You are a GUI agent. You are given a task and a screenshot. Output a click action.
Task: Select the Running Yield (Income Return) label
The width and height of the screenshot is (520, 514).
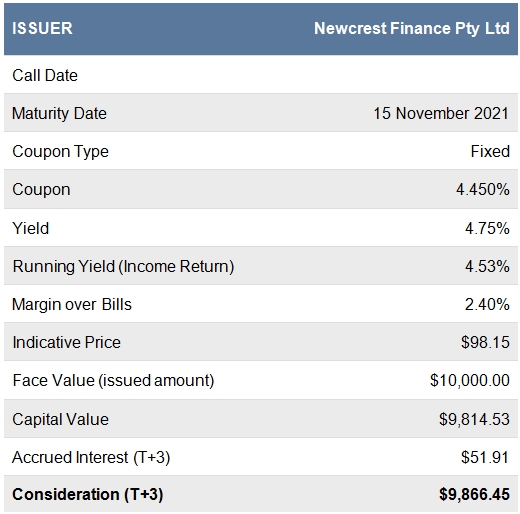point(123,267)
